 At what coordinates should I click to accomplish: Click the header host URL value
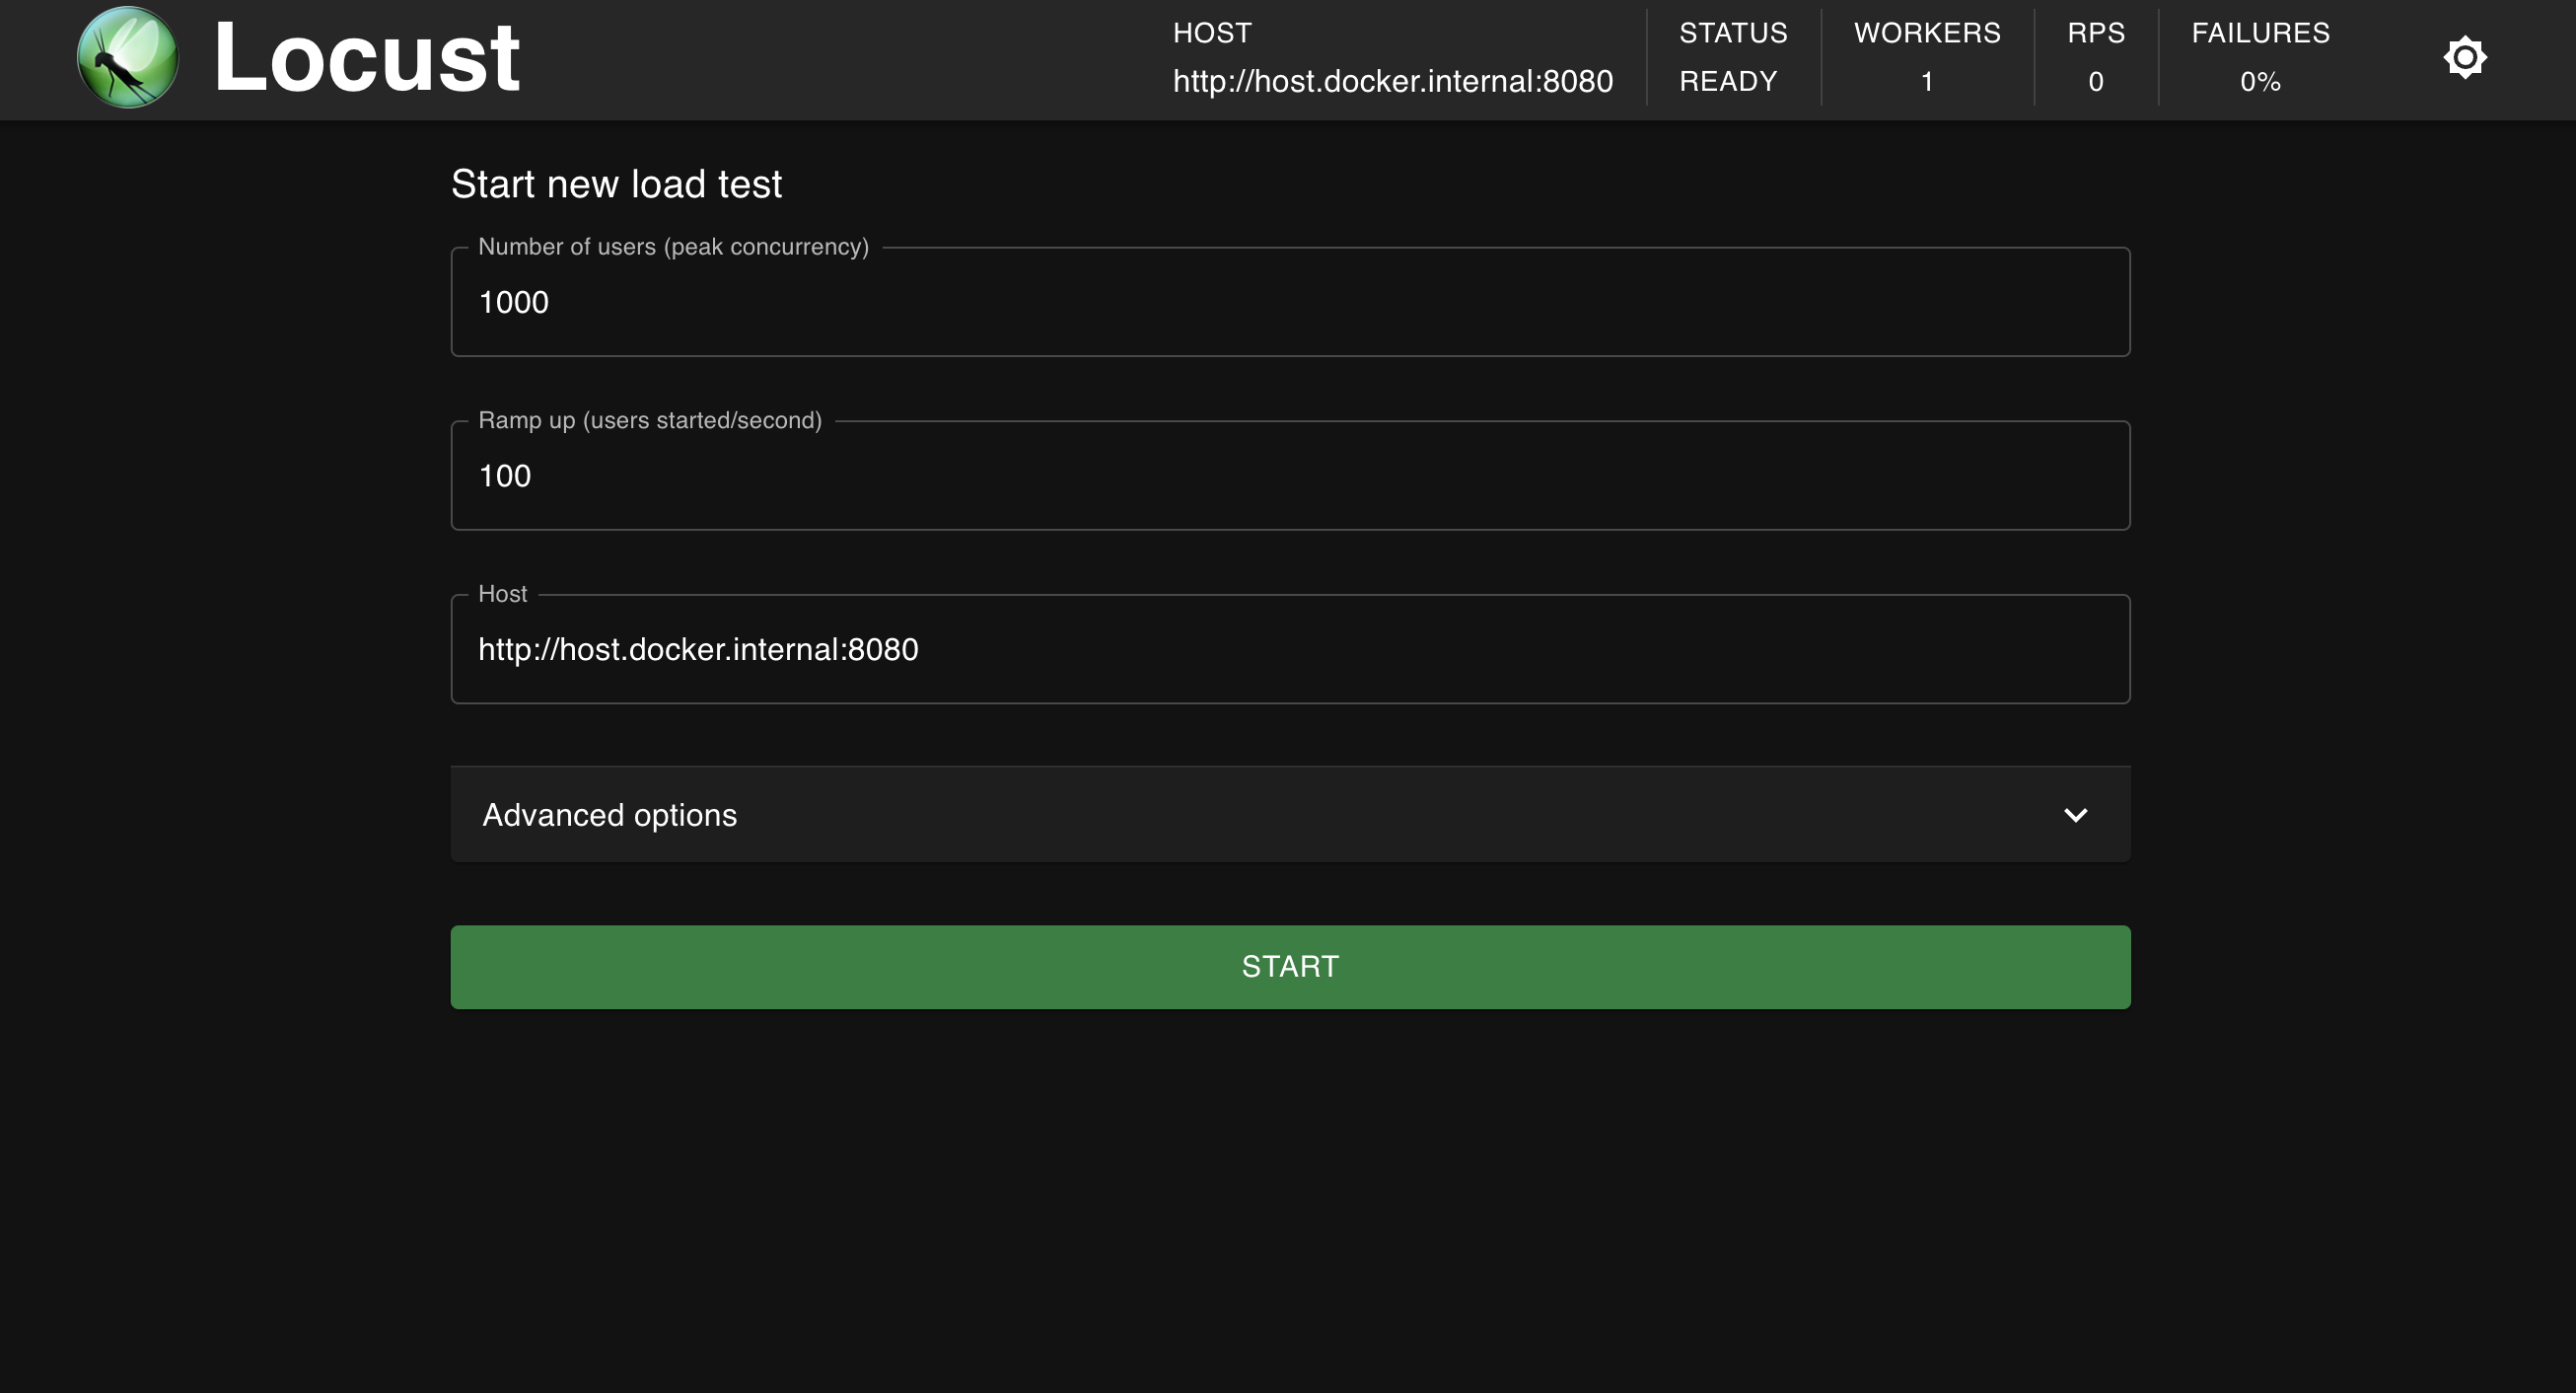[1392, 81]
